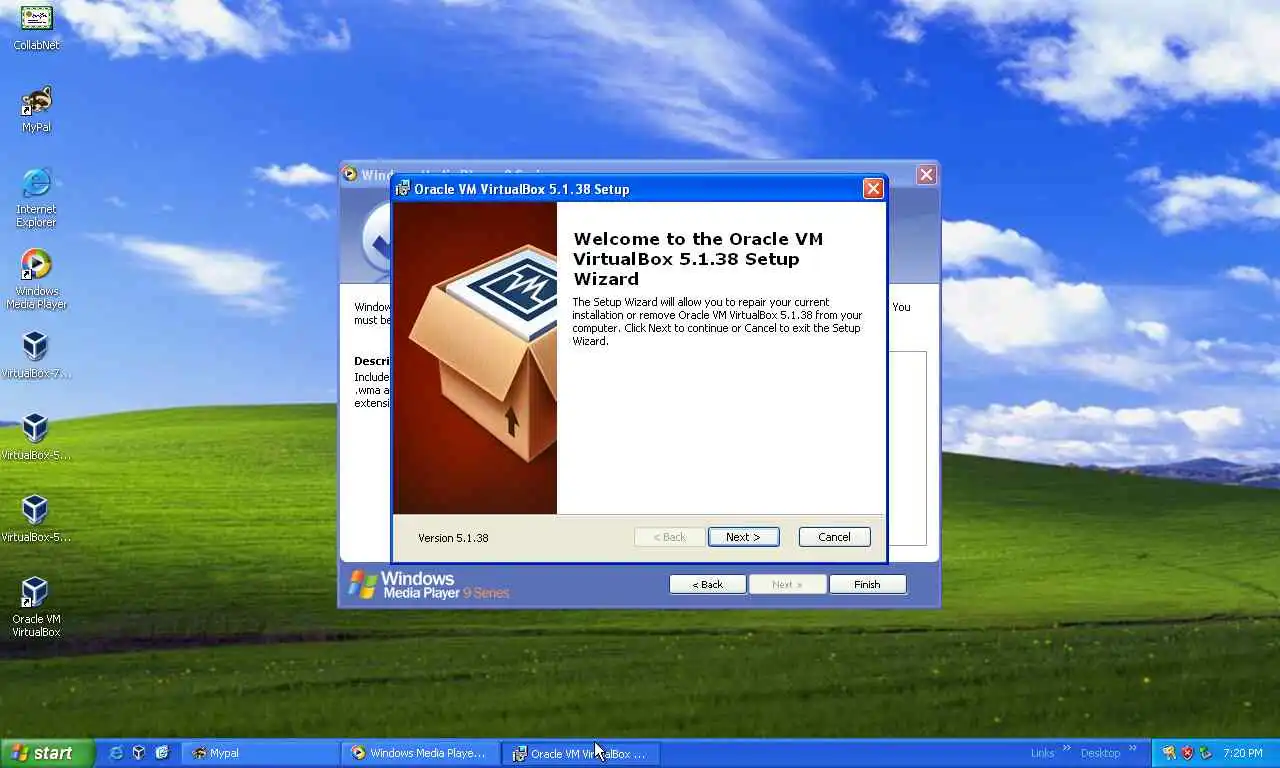This screenshot has height=768, width=1280.
Task: Click the Links toolbar label in the taskbar
Action: coord(1042,753)
